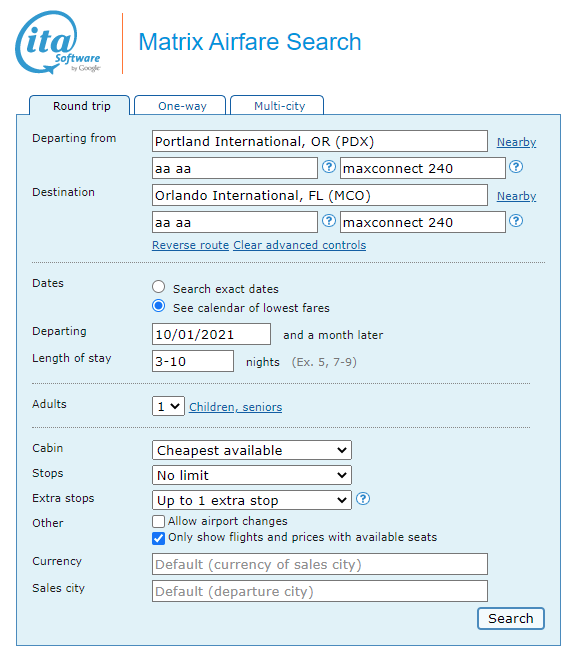Expand the Extra stops dropdown
Image resolution: width=566 pixels, height=658 pixels.
pos(252,500)
